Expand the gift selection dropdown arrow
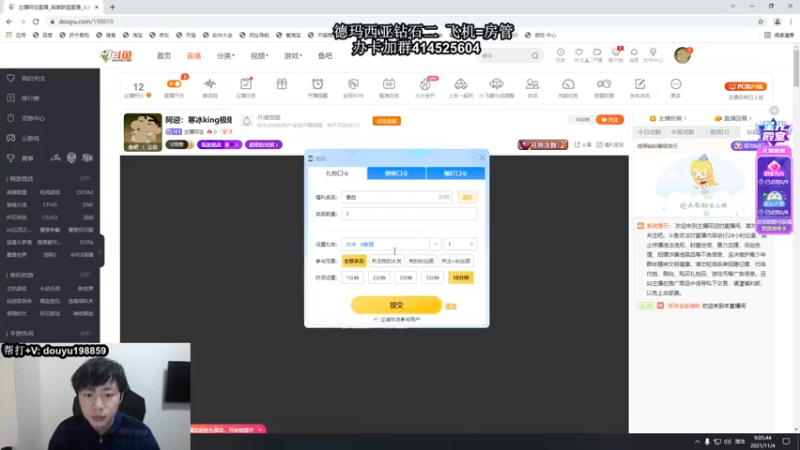This screenshot has height=450, width=800. click(x=435, y=244)
